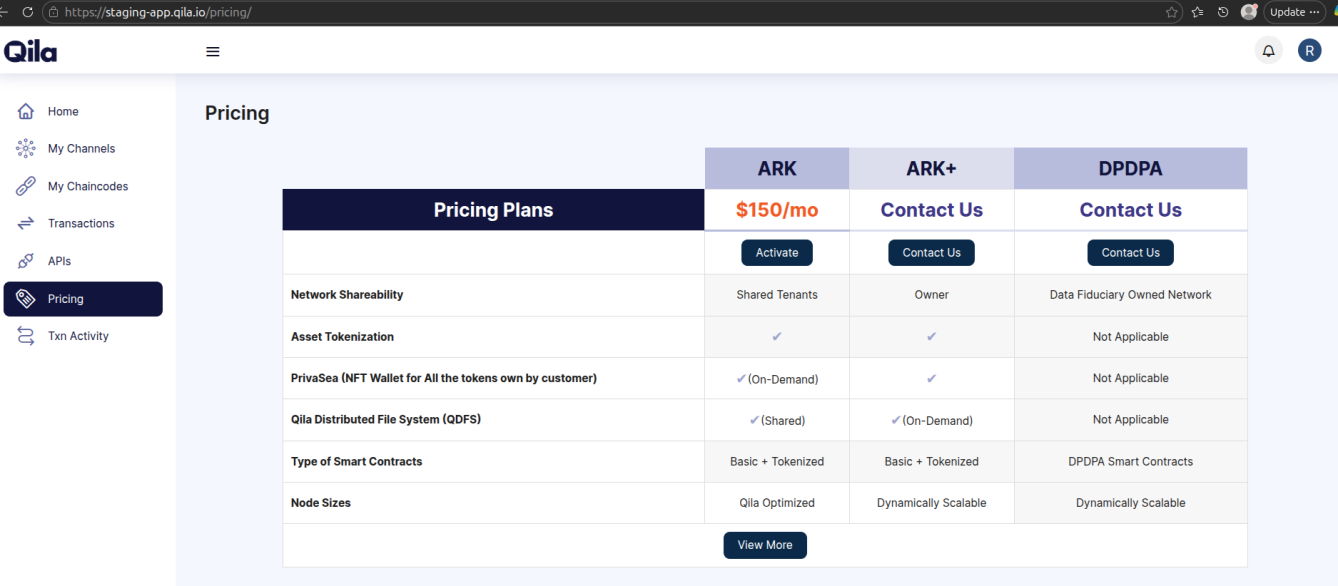Navigate to Transactions via sidebar icon

coord(80,222)
